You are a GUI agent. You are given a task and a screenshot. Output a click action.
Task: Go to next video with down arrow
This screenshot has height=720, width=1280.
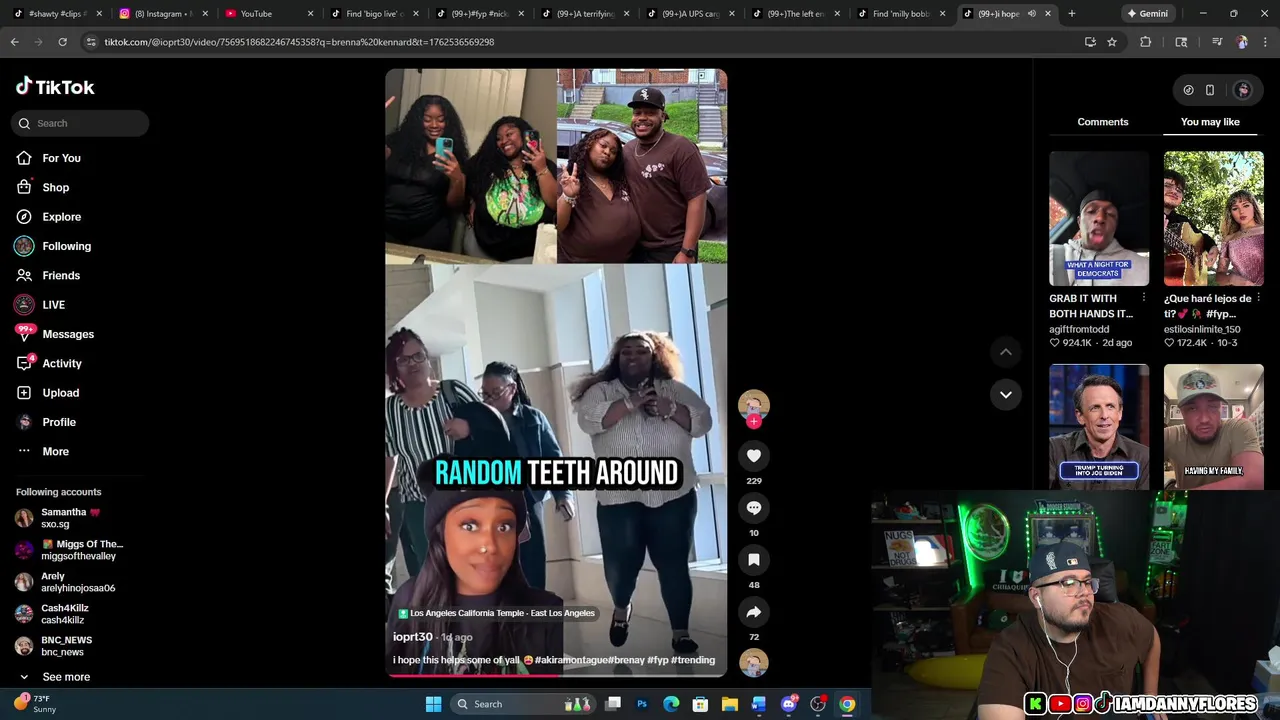1006,394
